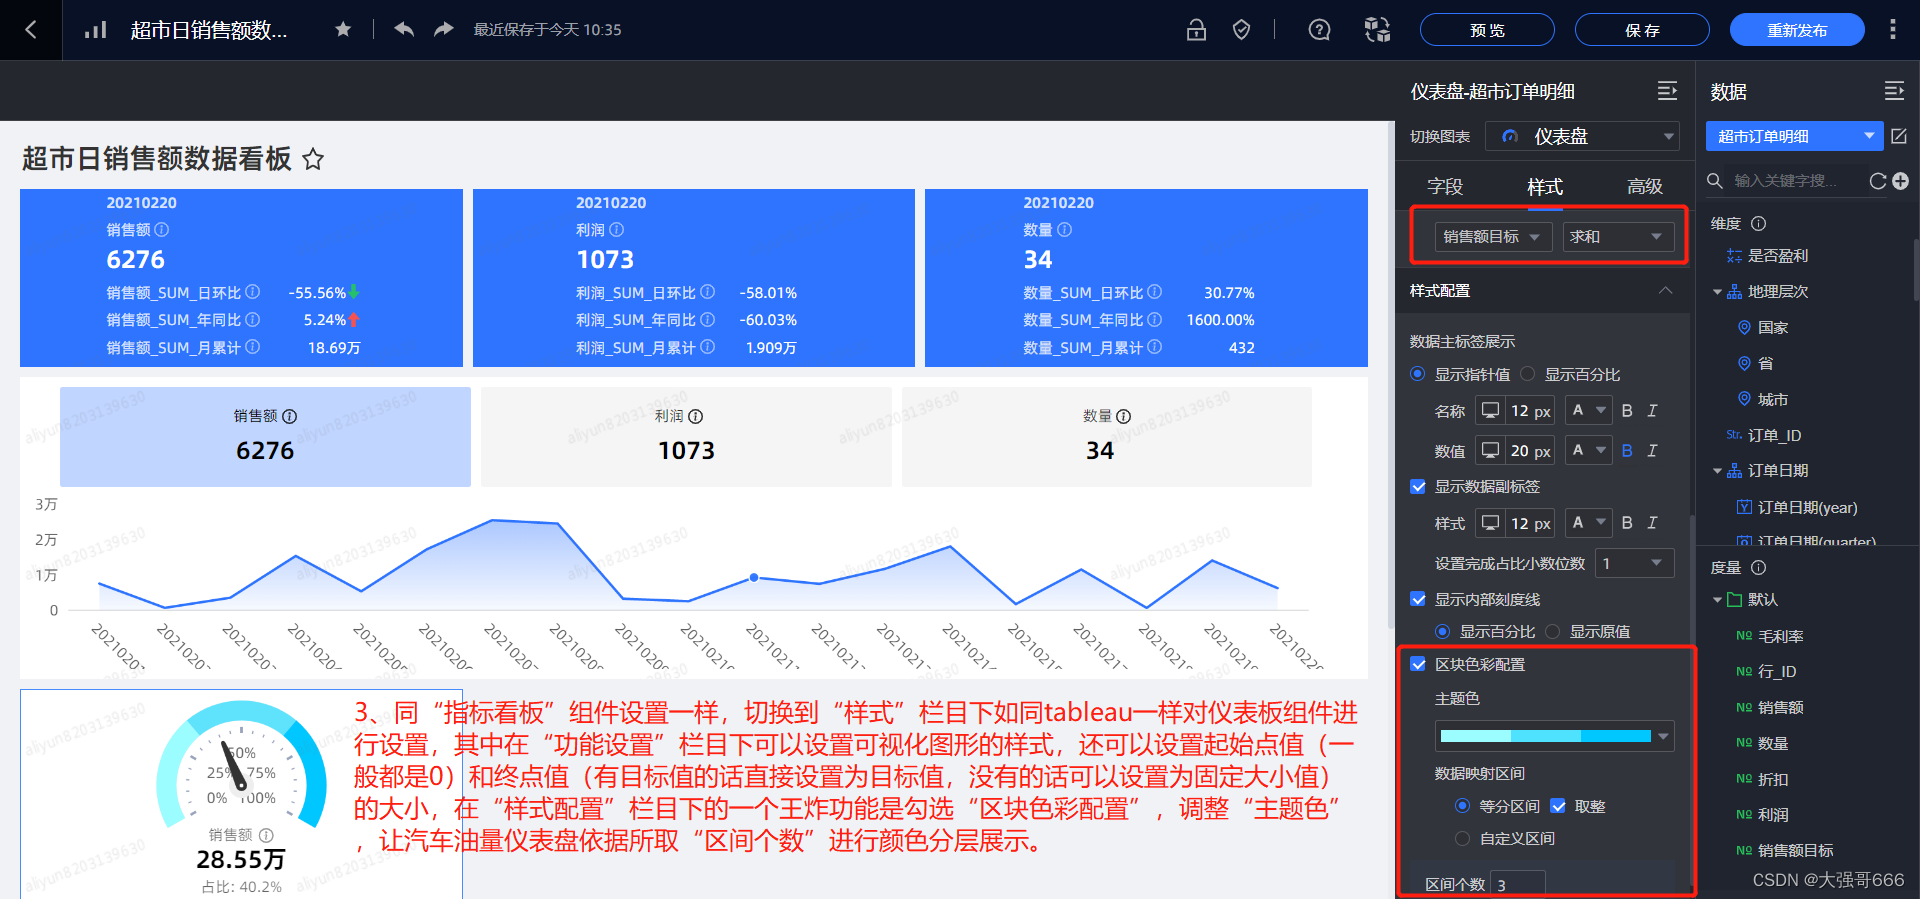Viewport: 1920px width, 899px height.
Task: Select 显示百分比 radio under 数据主标签展示
Action: coord(1527,374)
